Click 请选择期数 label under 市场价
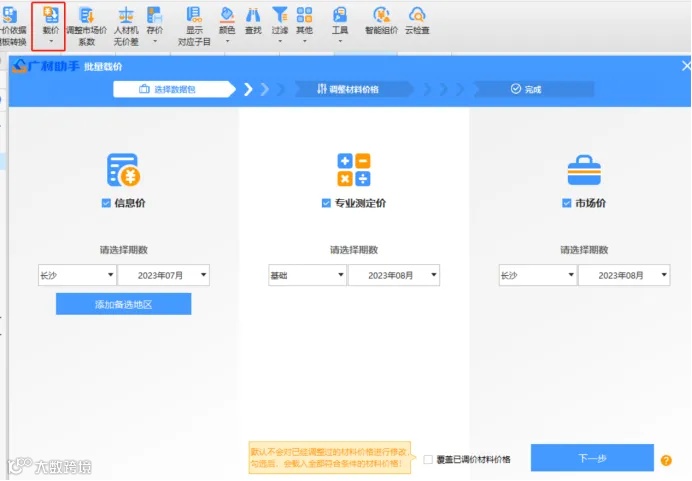692x481 pixels. [x=584, y=250]
